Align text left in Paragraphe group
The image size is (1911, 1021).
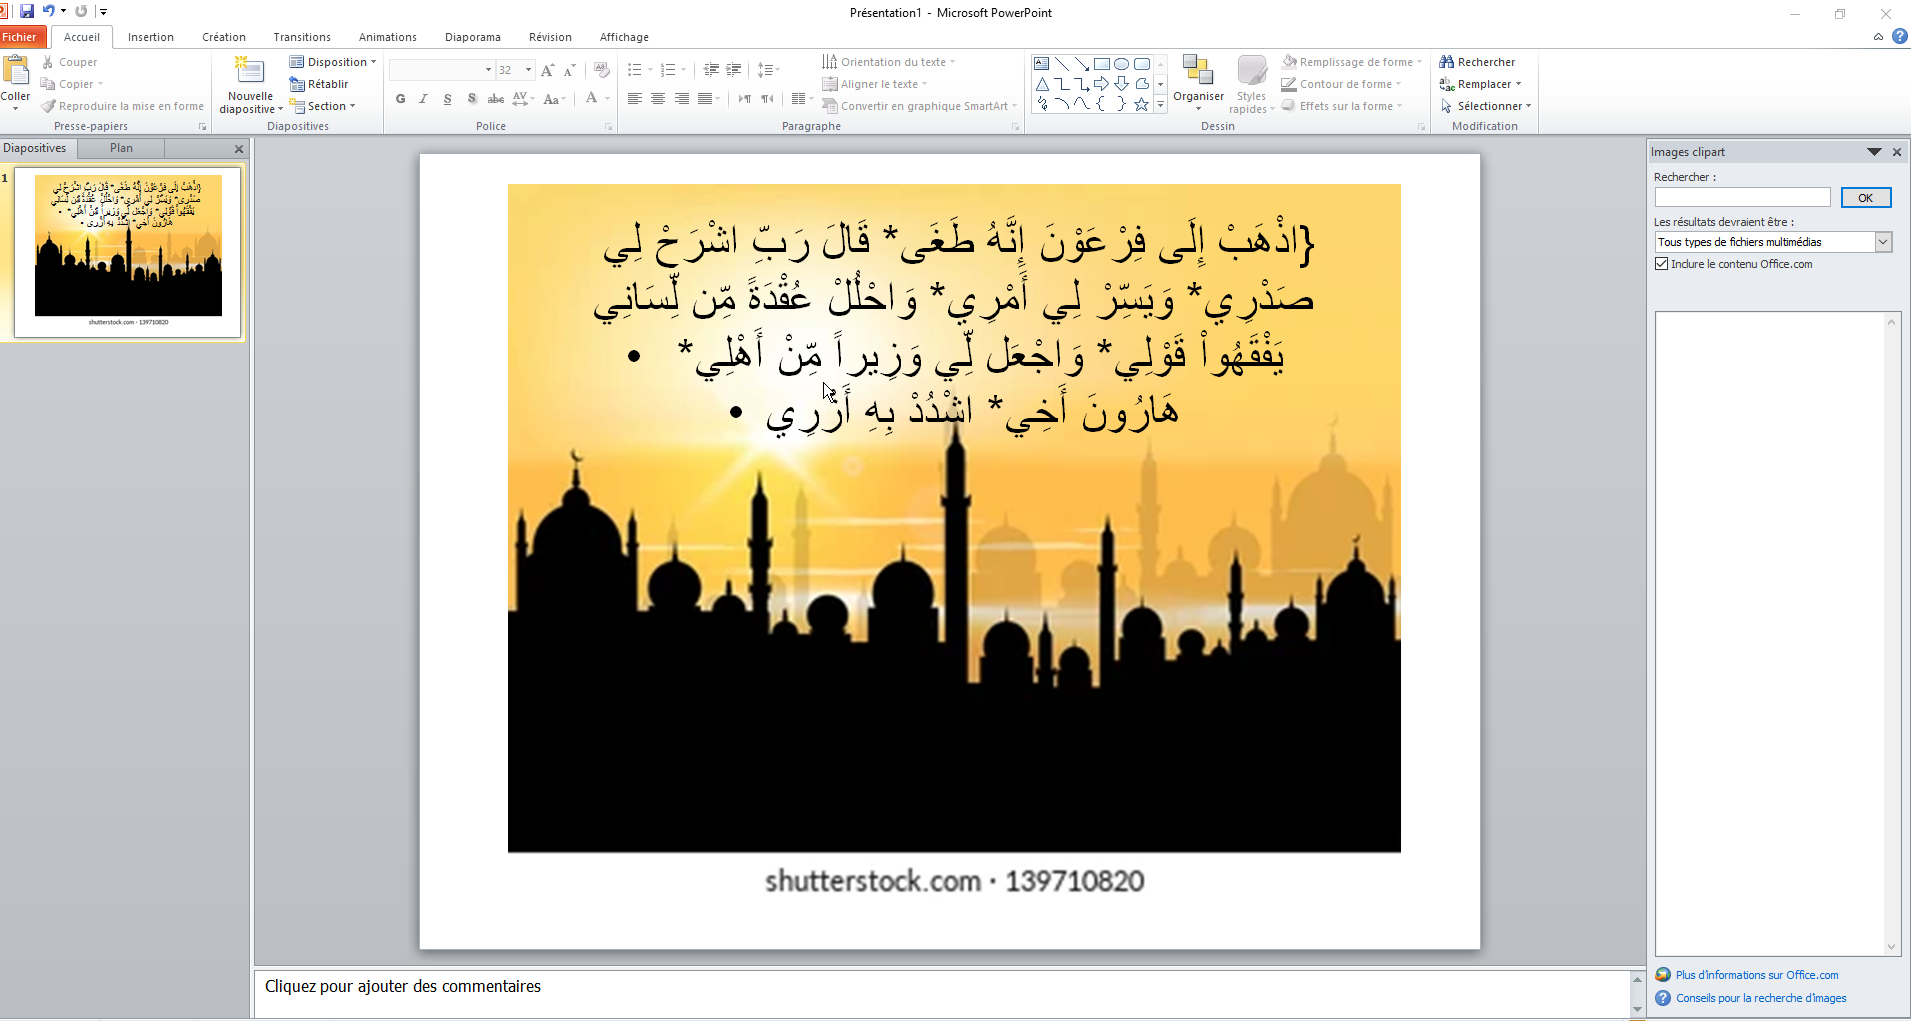[x=635, y=99]
